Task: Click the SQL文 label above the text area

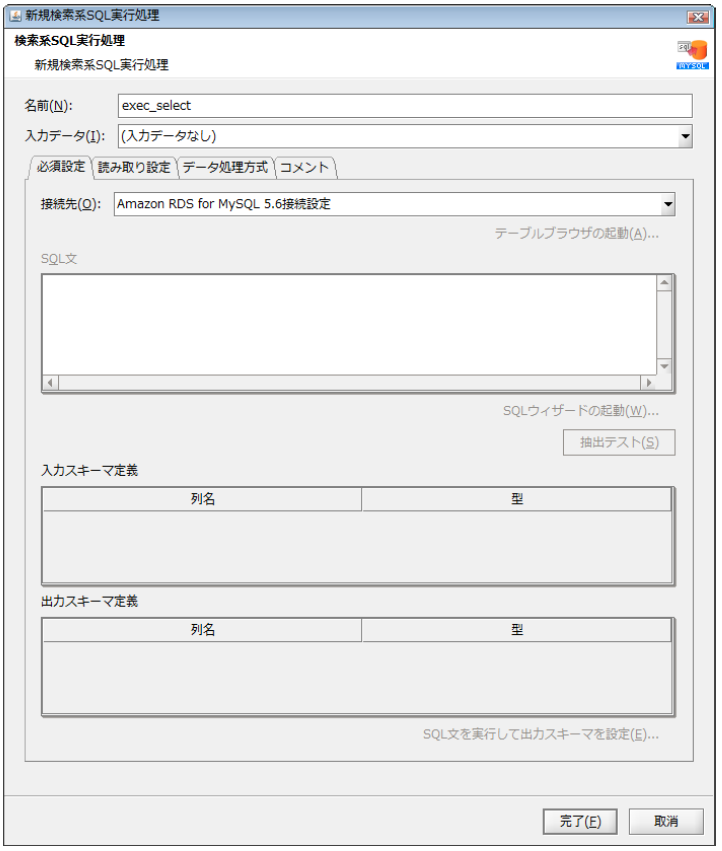Action: click(59, 259)
